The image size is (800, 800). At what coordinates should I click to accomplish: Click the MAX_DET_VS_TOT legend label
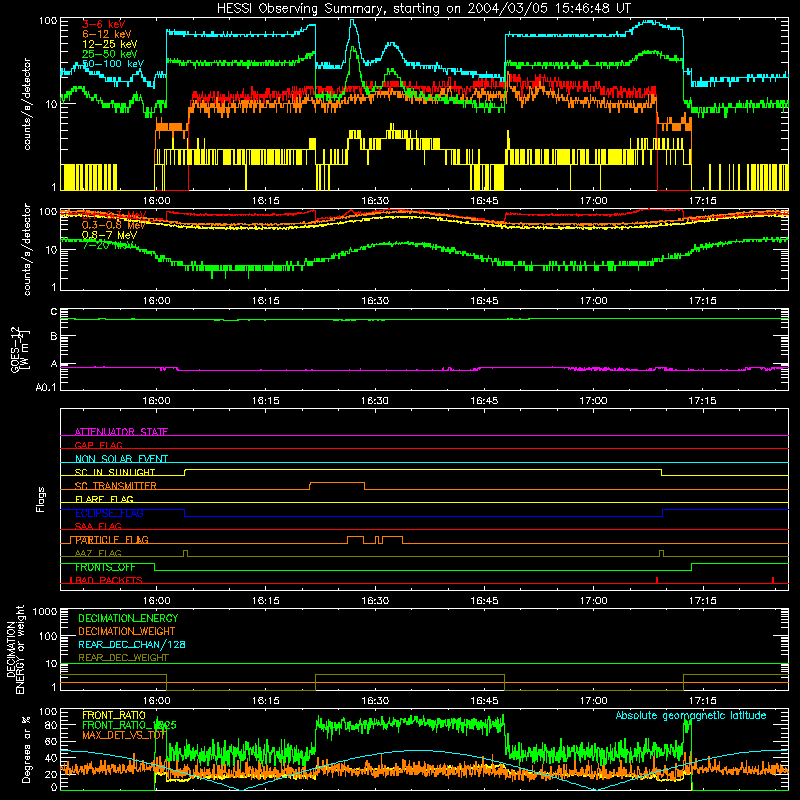pos(124,735)
